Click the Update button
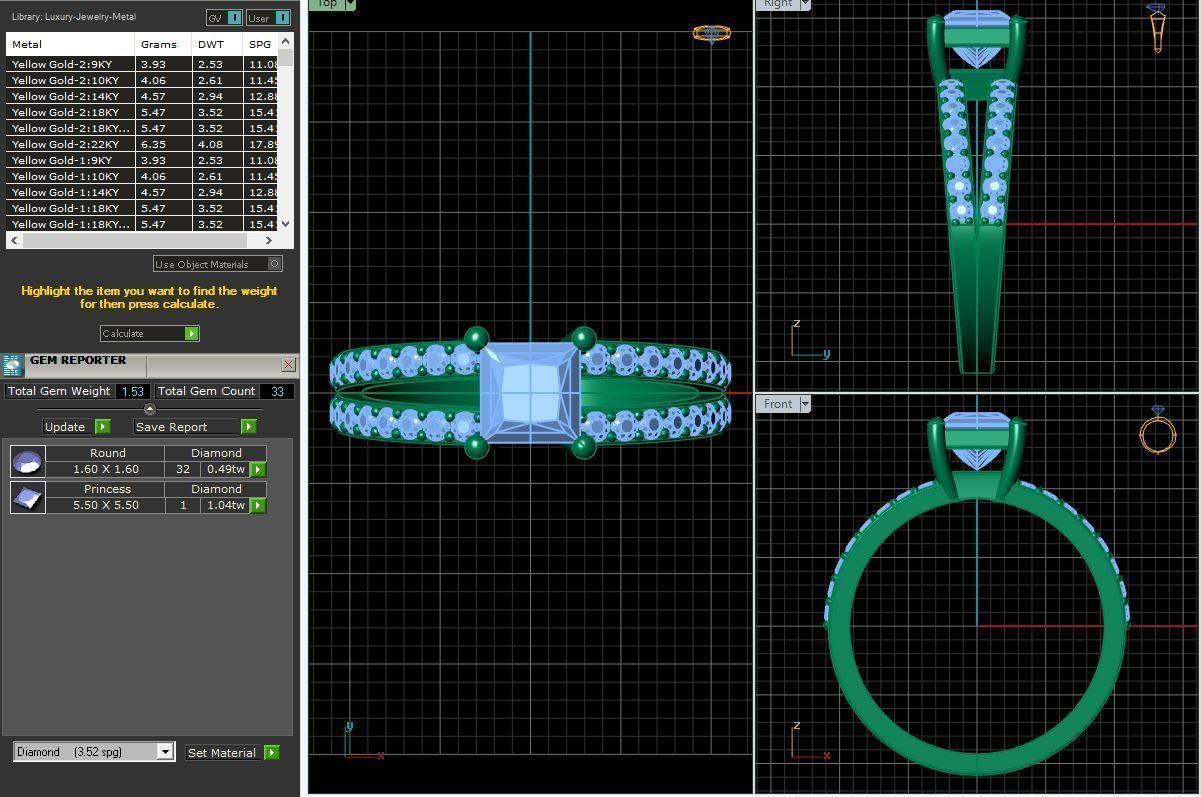 click(76, 426)
